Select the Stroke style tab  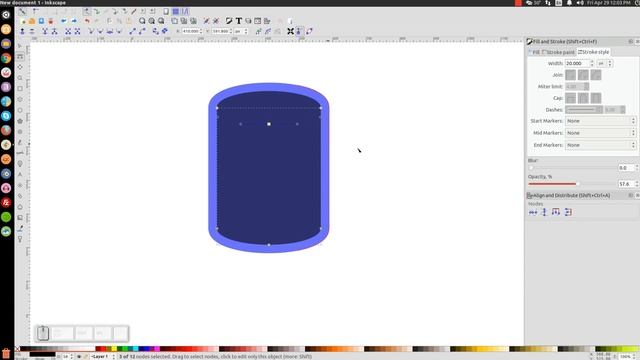(x=593, y=52)
